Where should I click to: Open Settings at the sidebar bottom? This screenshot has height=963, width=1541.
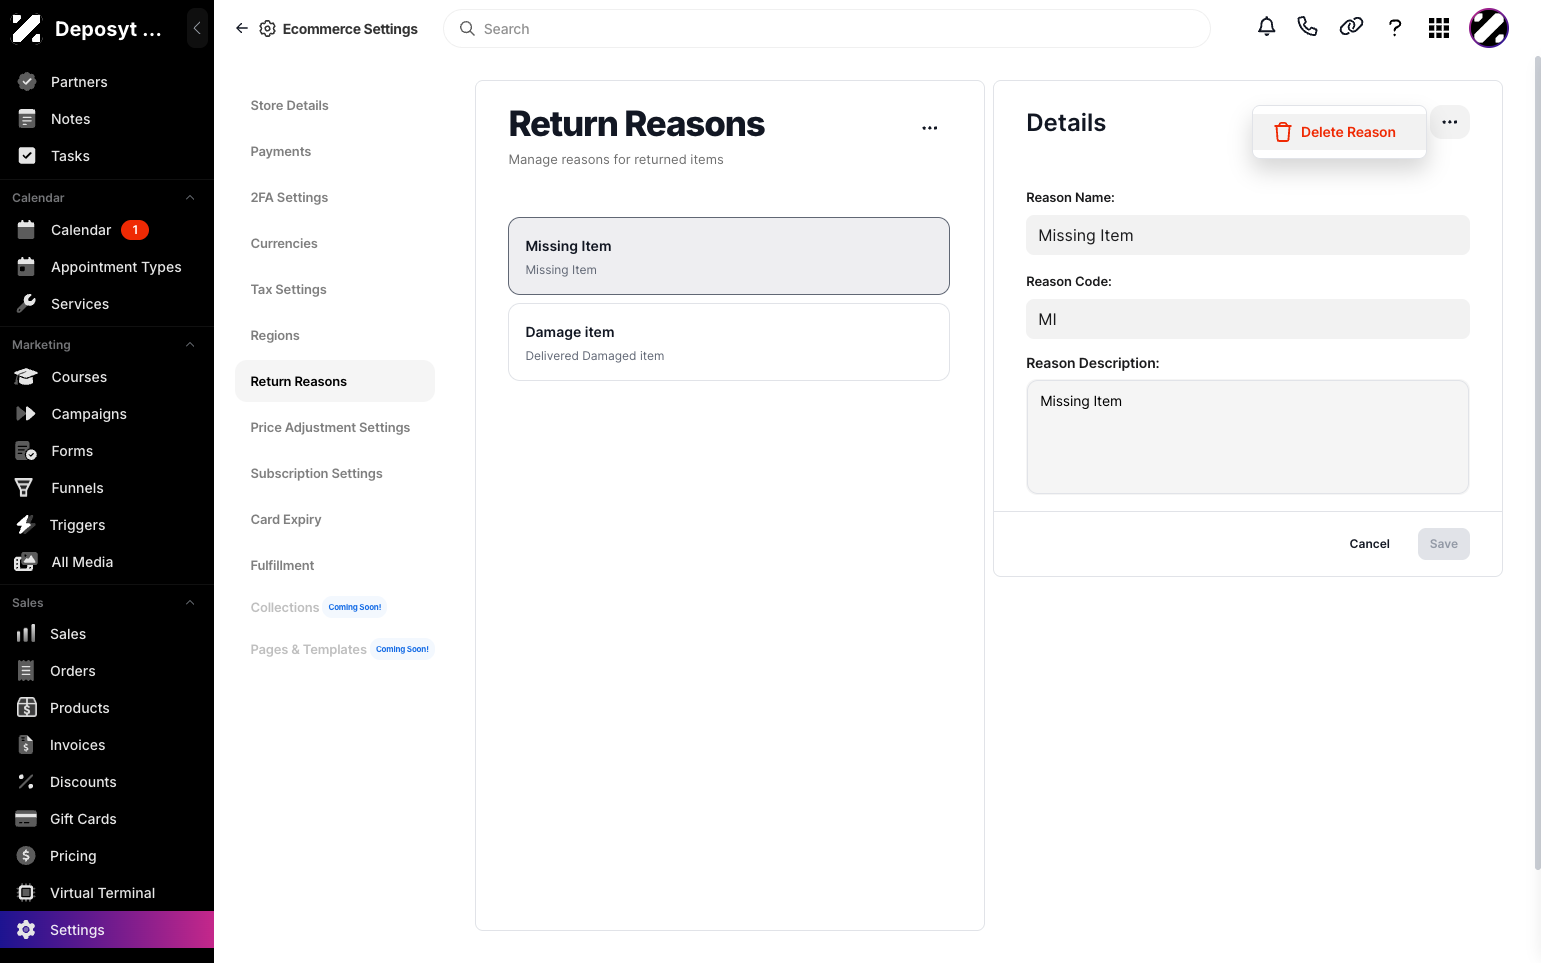tap(107, 930)
